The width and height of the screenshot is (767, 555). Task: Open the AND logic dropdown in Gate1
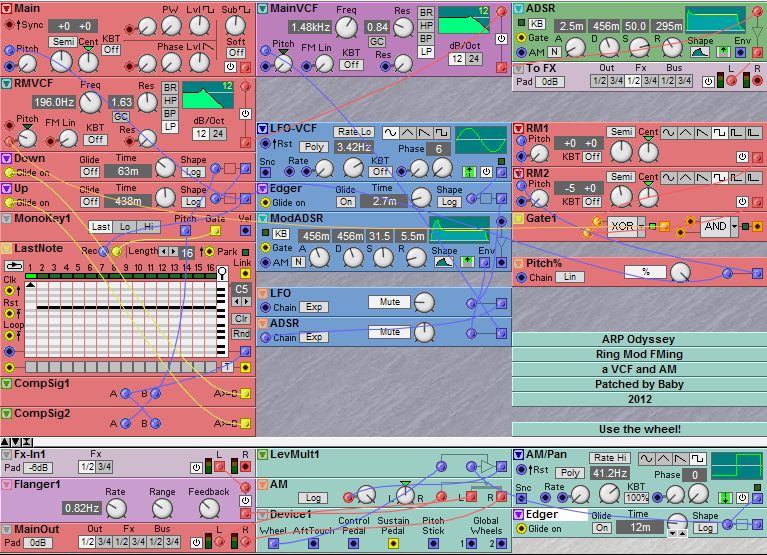[734, 226]
